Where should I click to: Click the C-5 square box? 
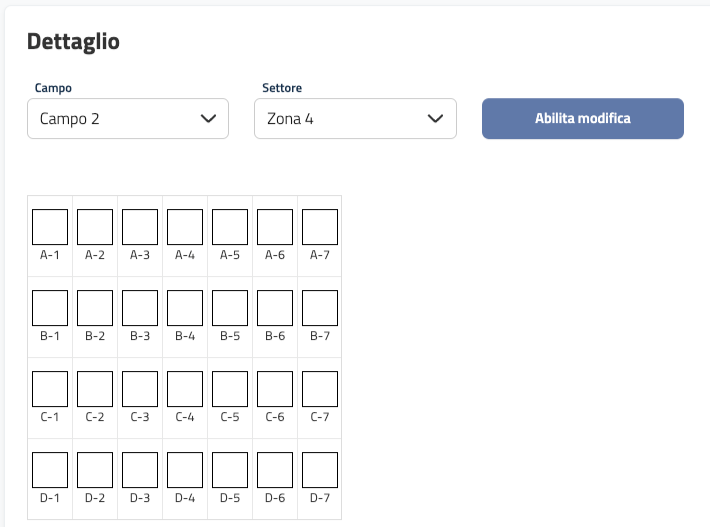pos(230,389)
